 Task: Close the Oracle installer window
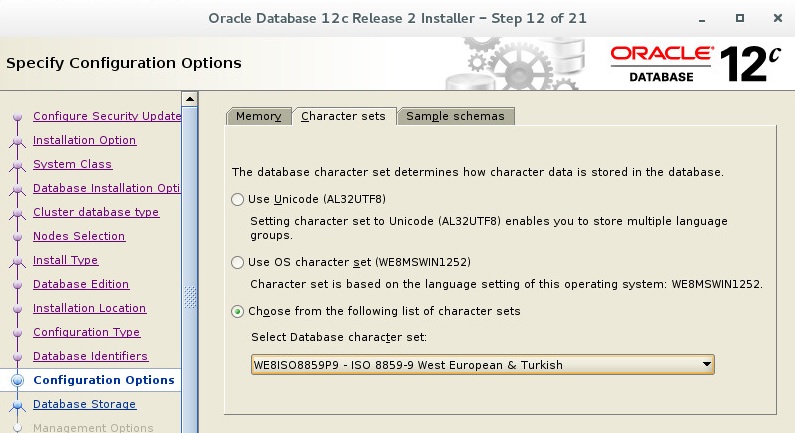778,18
